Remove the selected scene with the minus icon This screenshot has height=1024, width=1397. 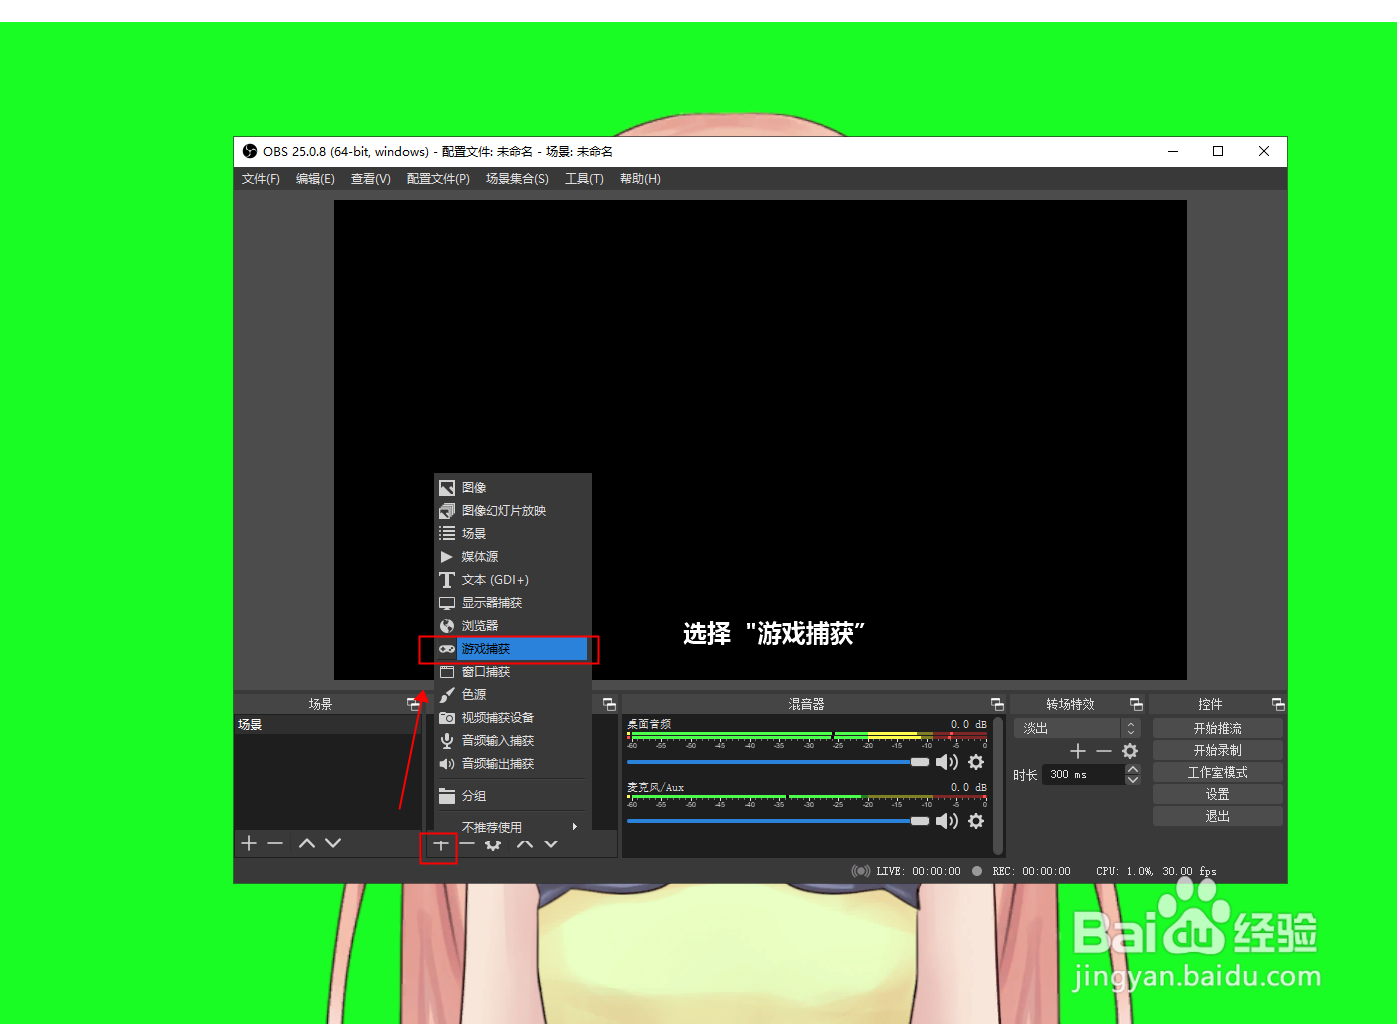coord(275,844)
